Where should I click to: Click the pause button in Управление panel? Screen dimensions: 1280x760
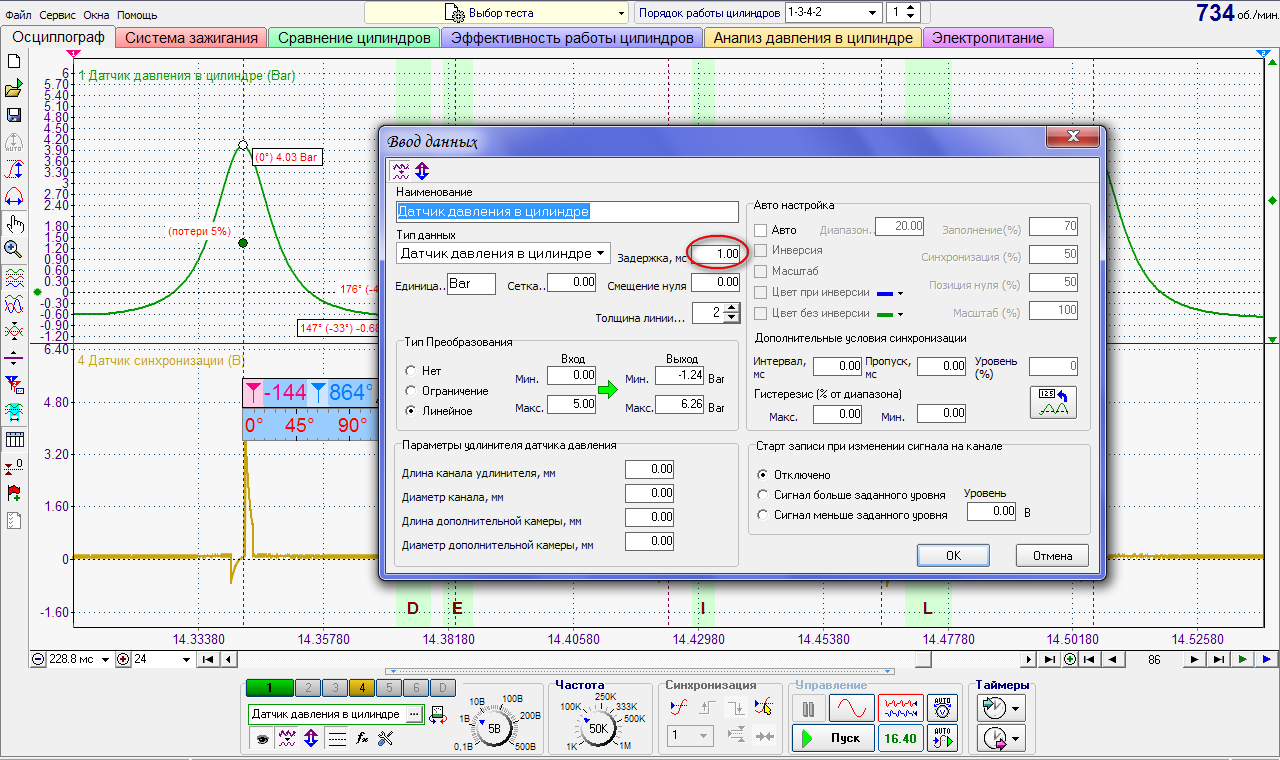click(x=808, y=709)
